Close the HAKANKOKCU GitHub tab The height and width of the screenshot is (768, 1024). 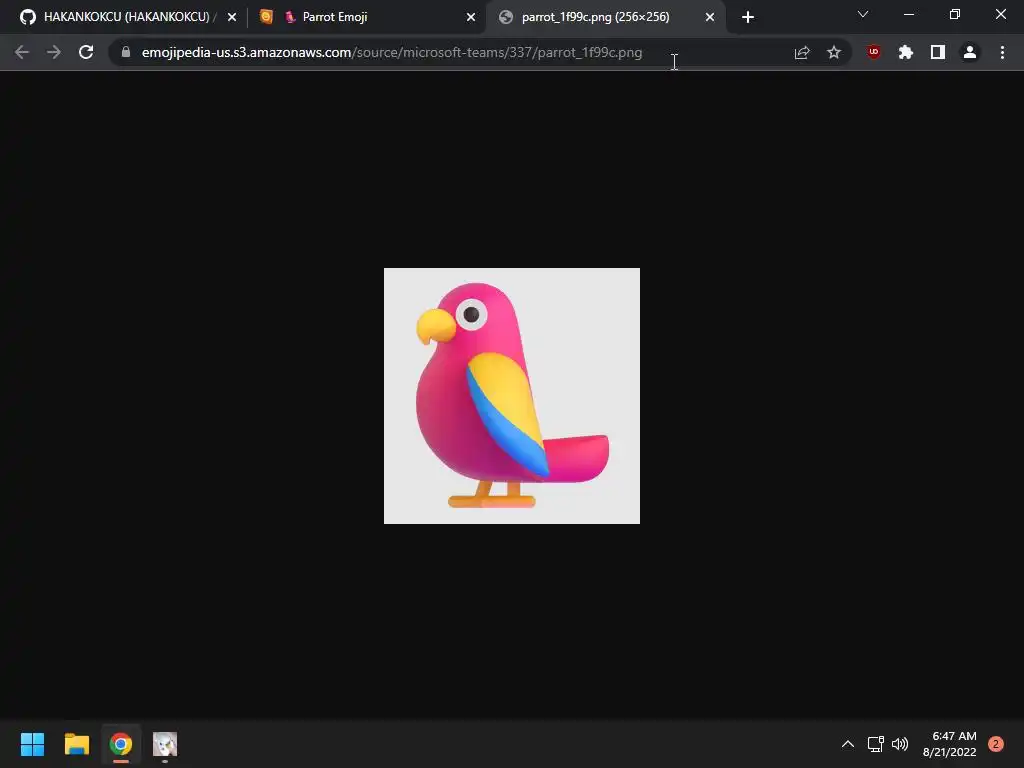tap(232, 17)
